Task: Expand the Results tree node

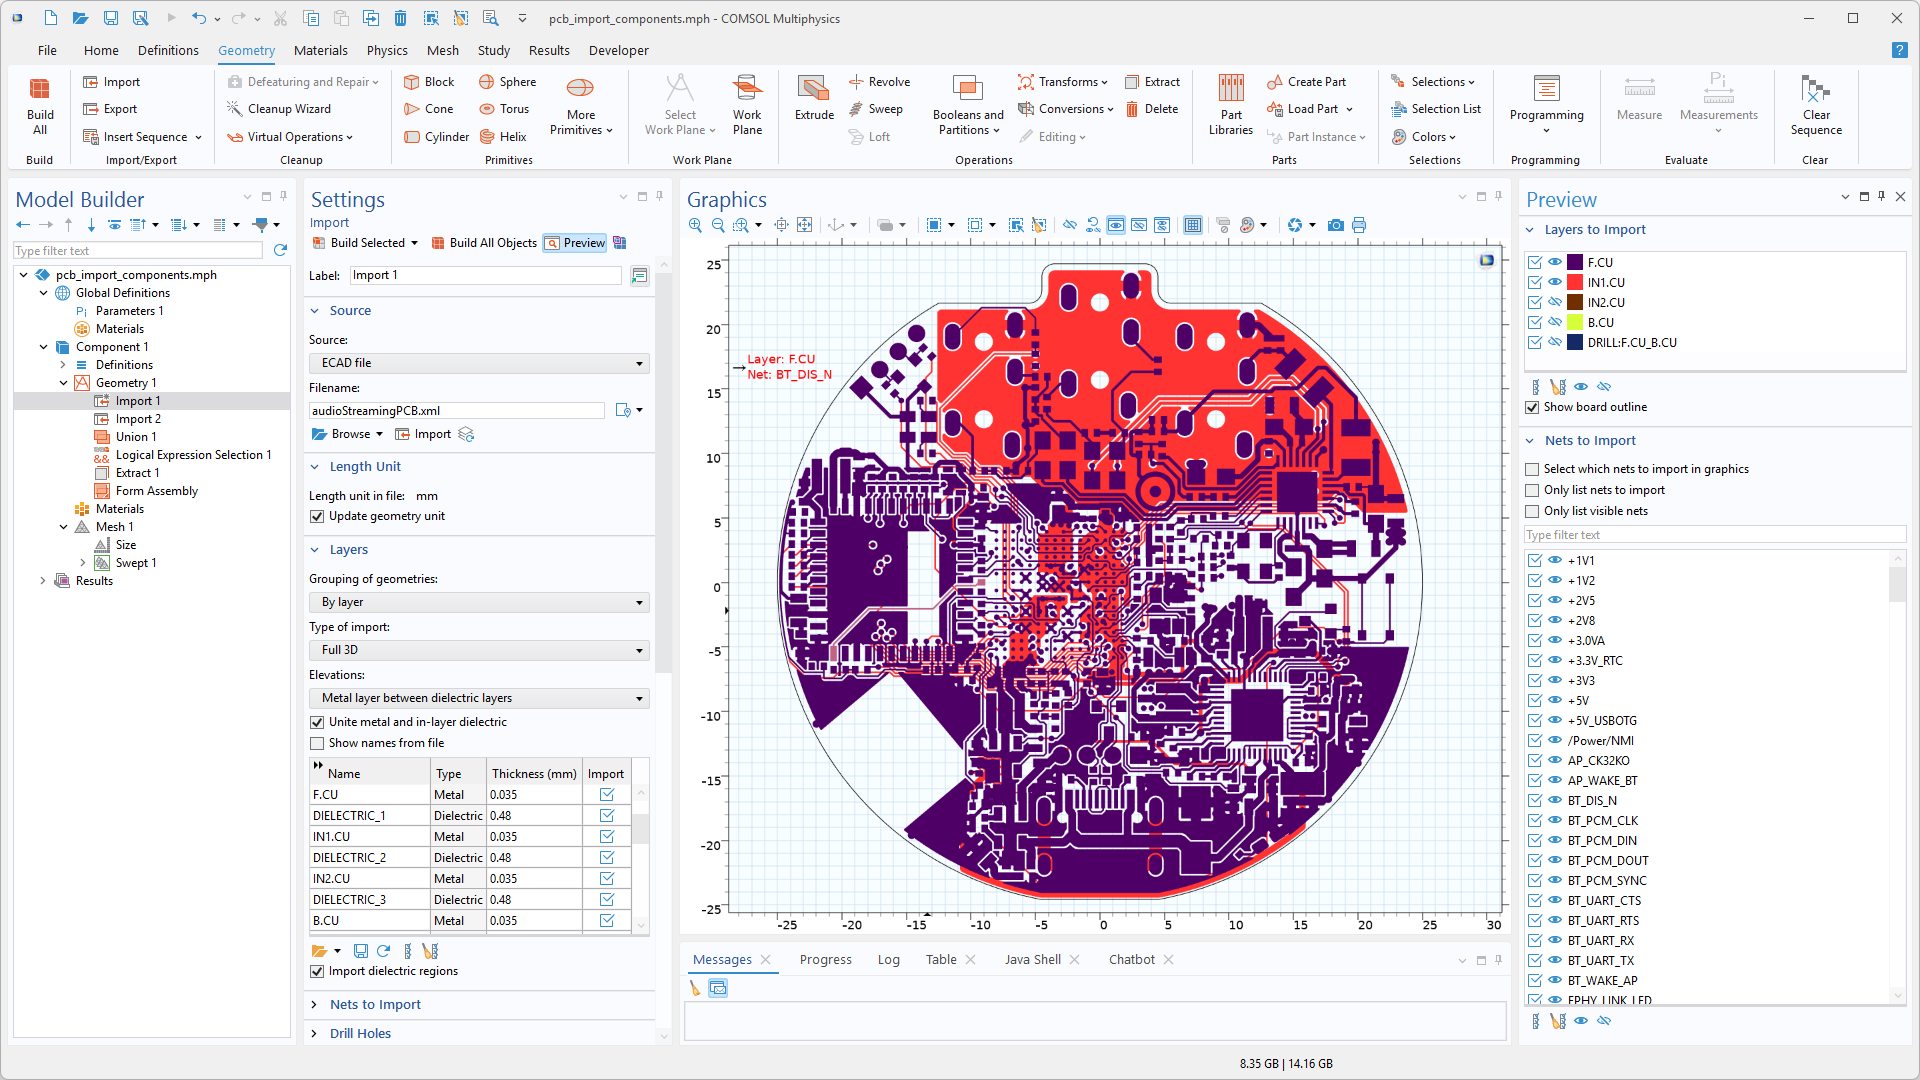Action: (x=43, y=581)
